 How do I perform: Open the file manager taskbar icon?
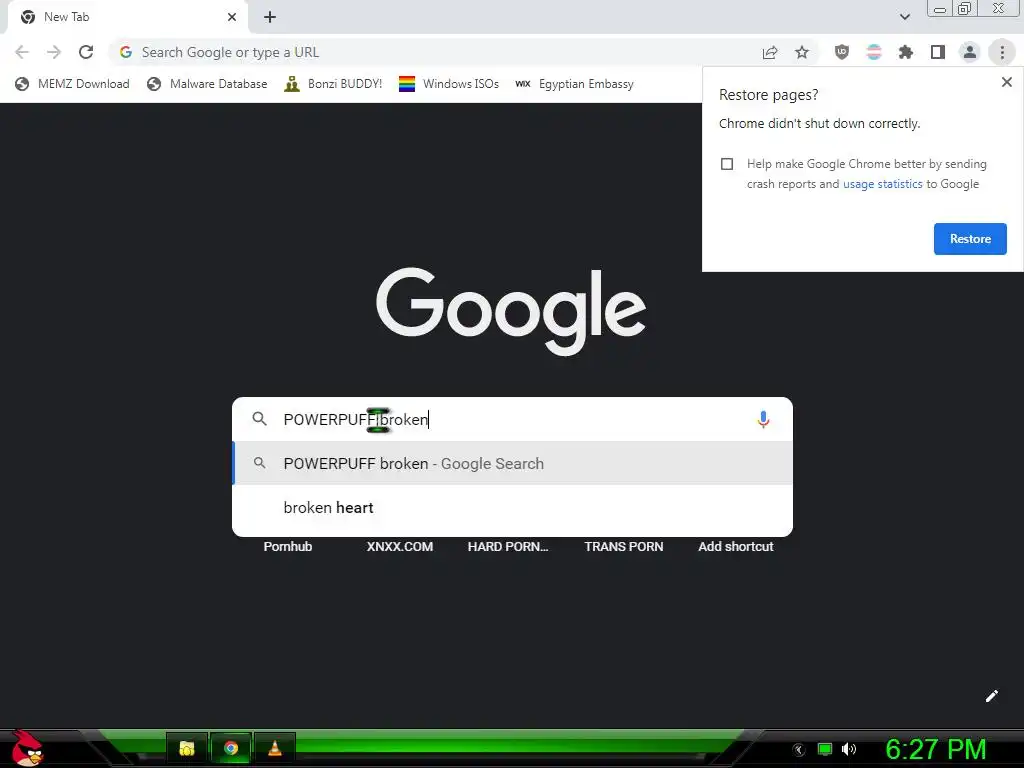[187, 748]
